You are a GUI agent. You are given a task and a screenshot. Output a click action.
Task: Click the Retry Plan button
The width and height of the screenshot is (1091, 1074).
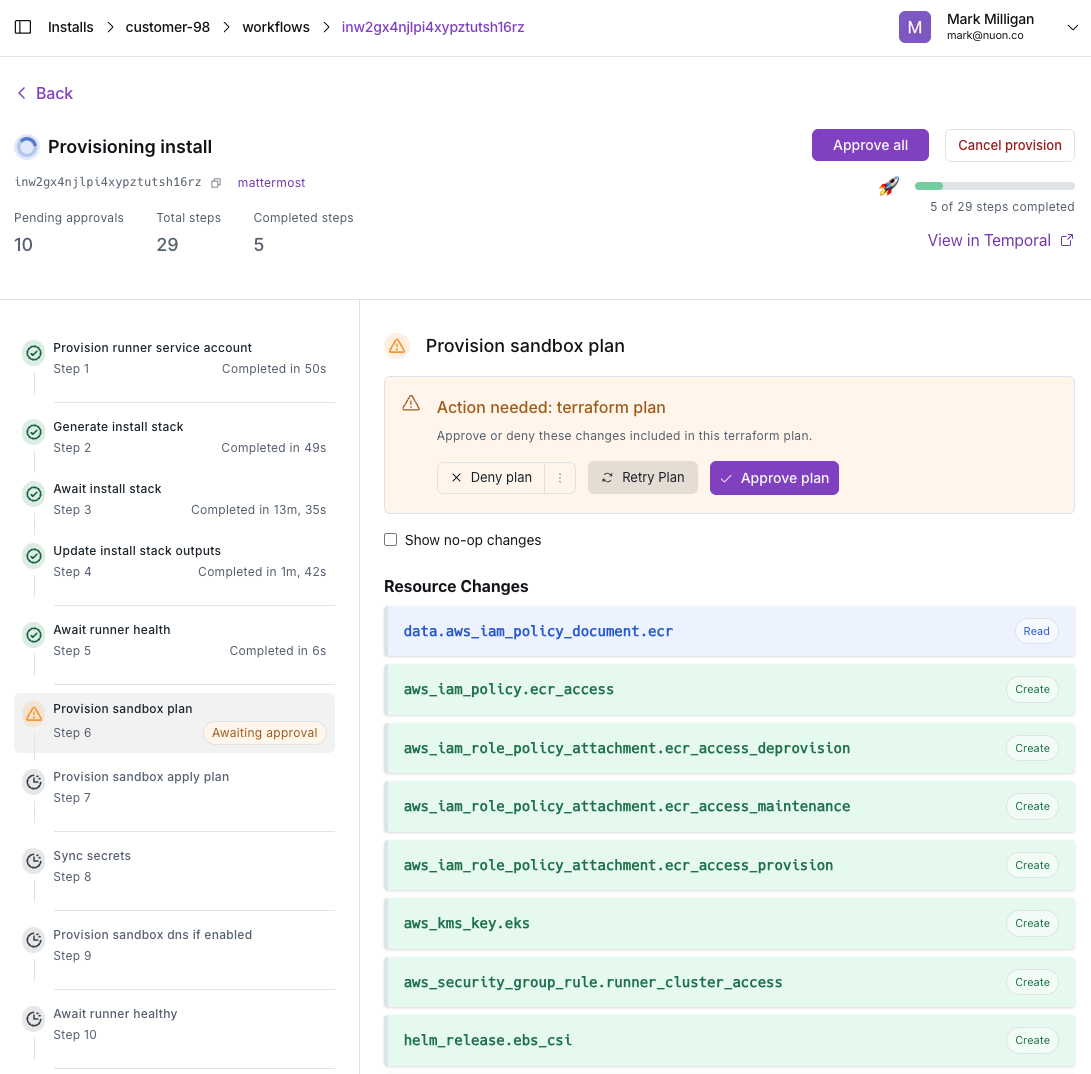click(x=642, y=477)
